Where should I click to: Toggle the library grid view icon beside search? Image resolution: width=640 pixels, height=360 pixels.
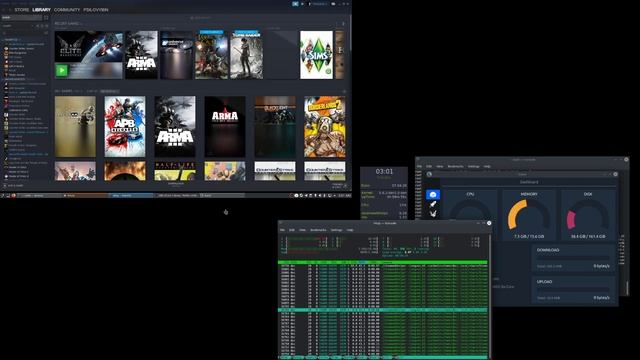46,18
